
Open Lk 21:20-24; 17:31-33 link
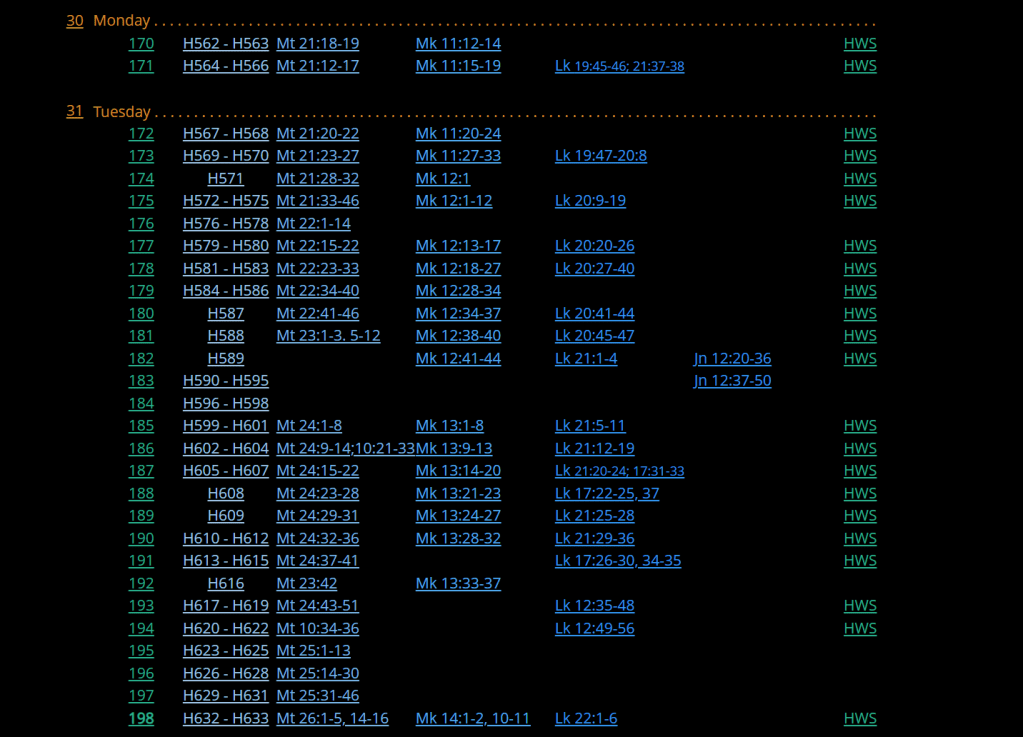click(x=619, y=471)
